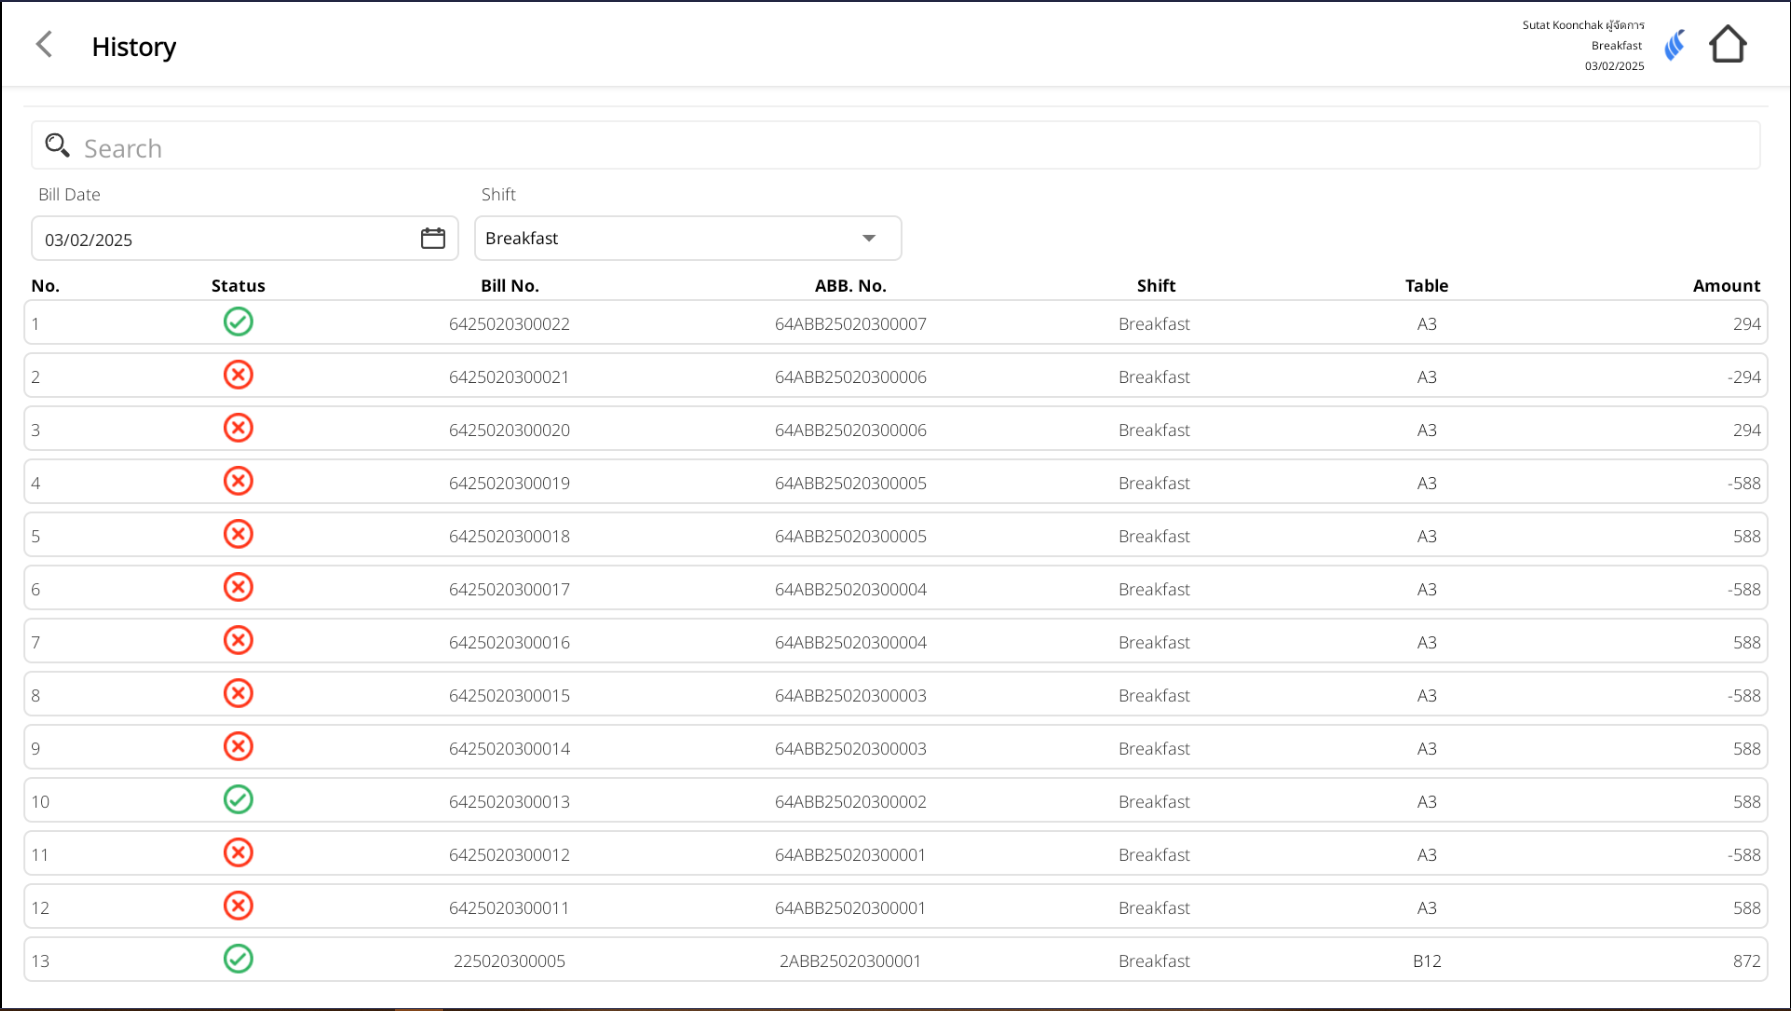
Task: Open bill number 6425020300013
Action: [x=509, y=802]
